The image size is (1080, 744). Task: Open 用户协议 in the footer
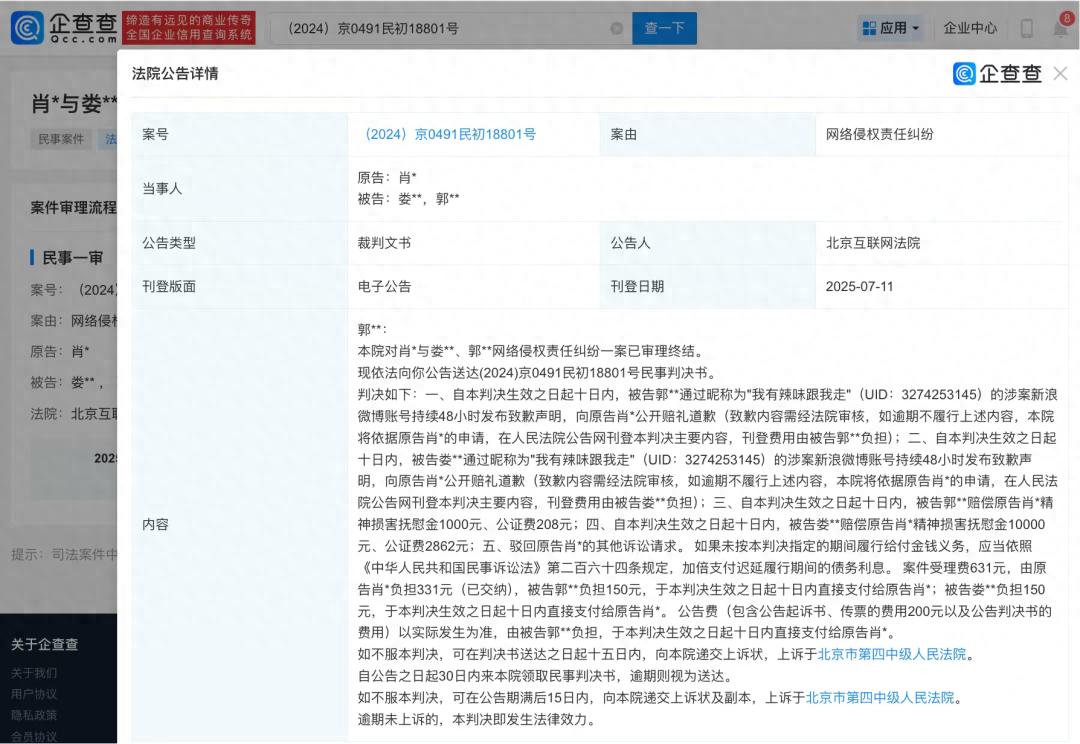[34, 694]
